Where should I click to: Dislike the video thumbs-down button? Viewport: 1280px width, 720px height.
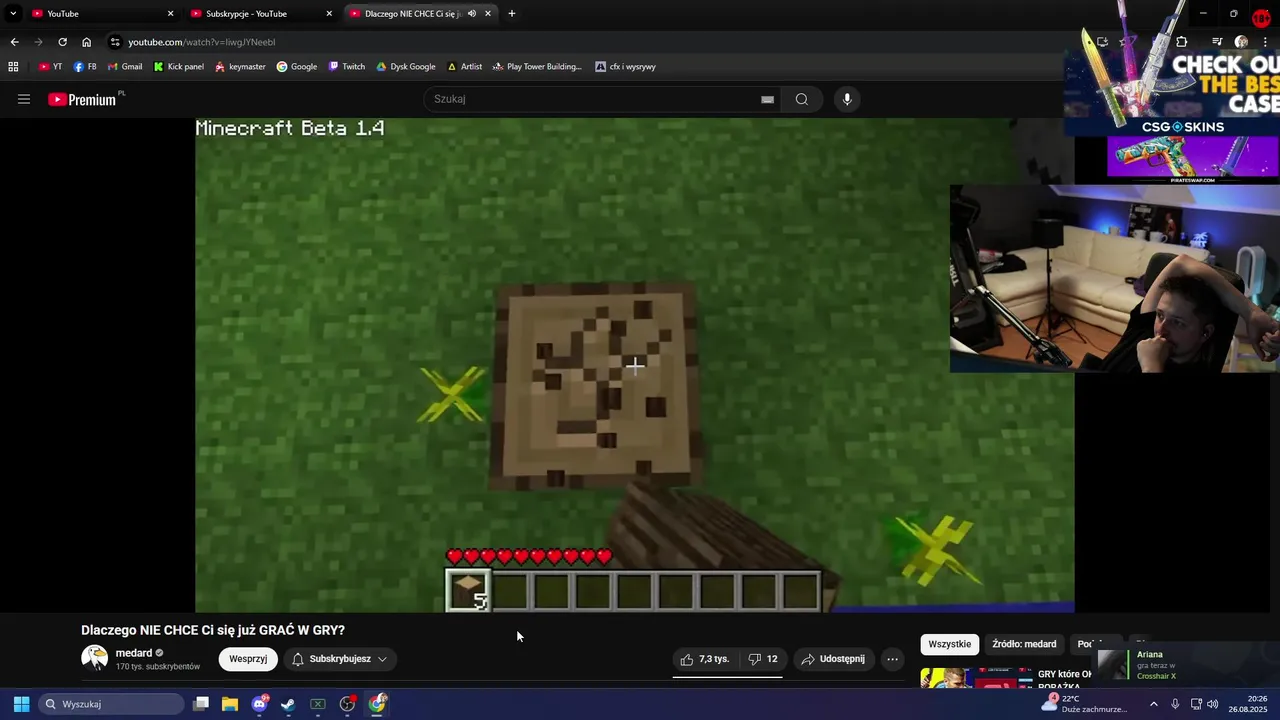[x=762, y=659]
